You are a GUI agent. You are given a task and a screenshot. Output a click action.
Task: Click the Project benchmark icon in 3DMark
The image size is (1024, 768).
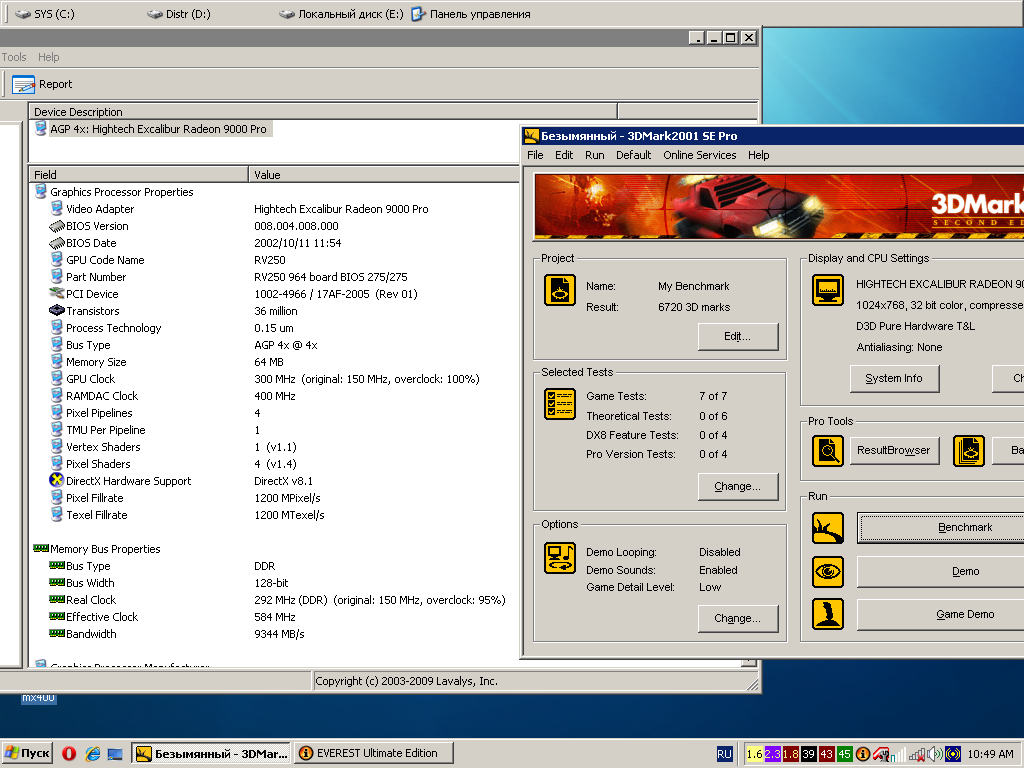pyautogui.click(x=560, y=291)
